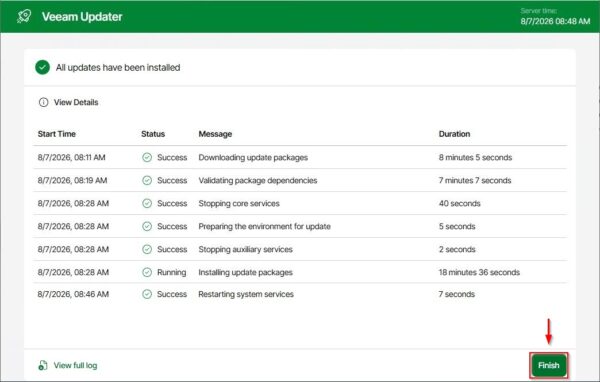Click the Message column header
Image resolution: width=600 pixels, height=382 pixels.
pos(215,134)
